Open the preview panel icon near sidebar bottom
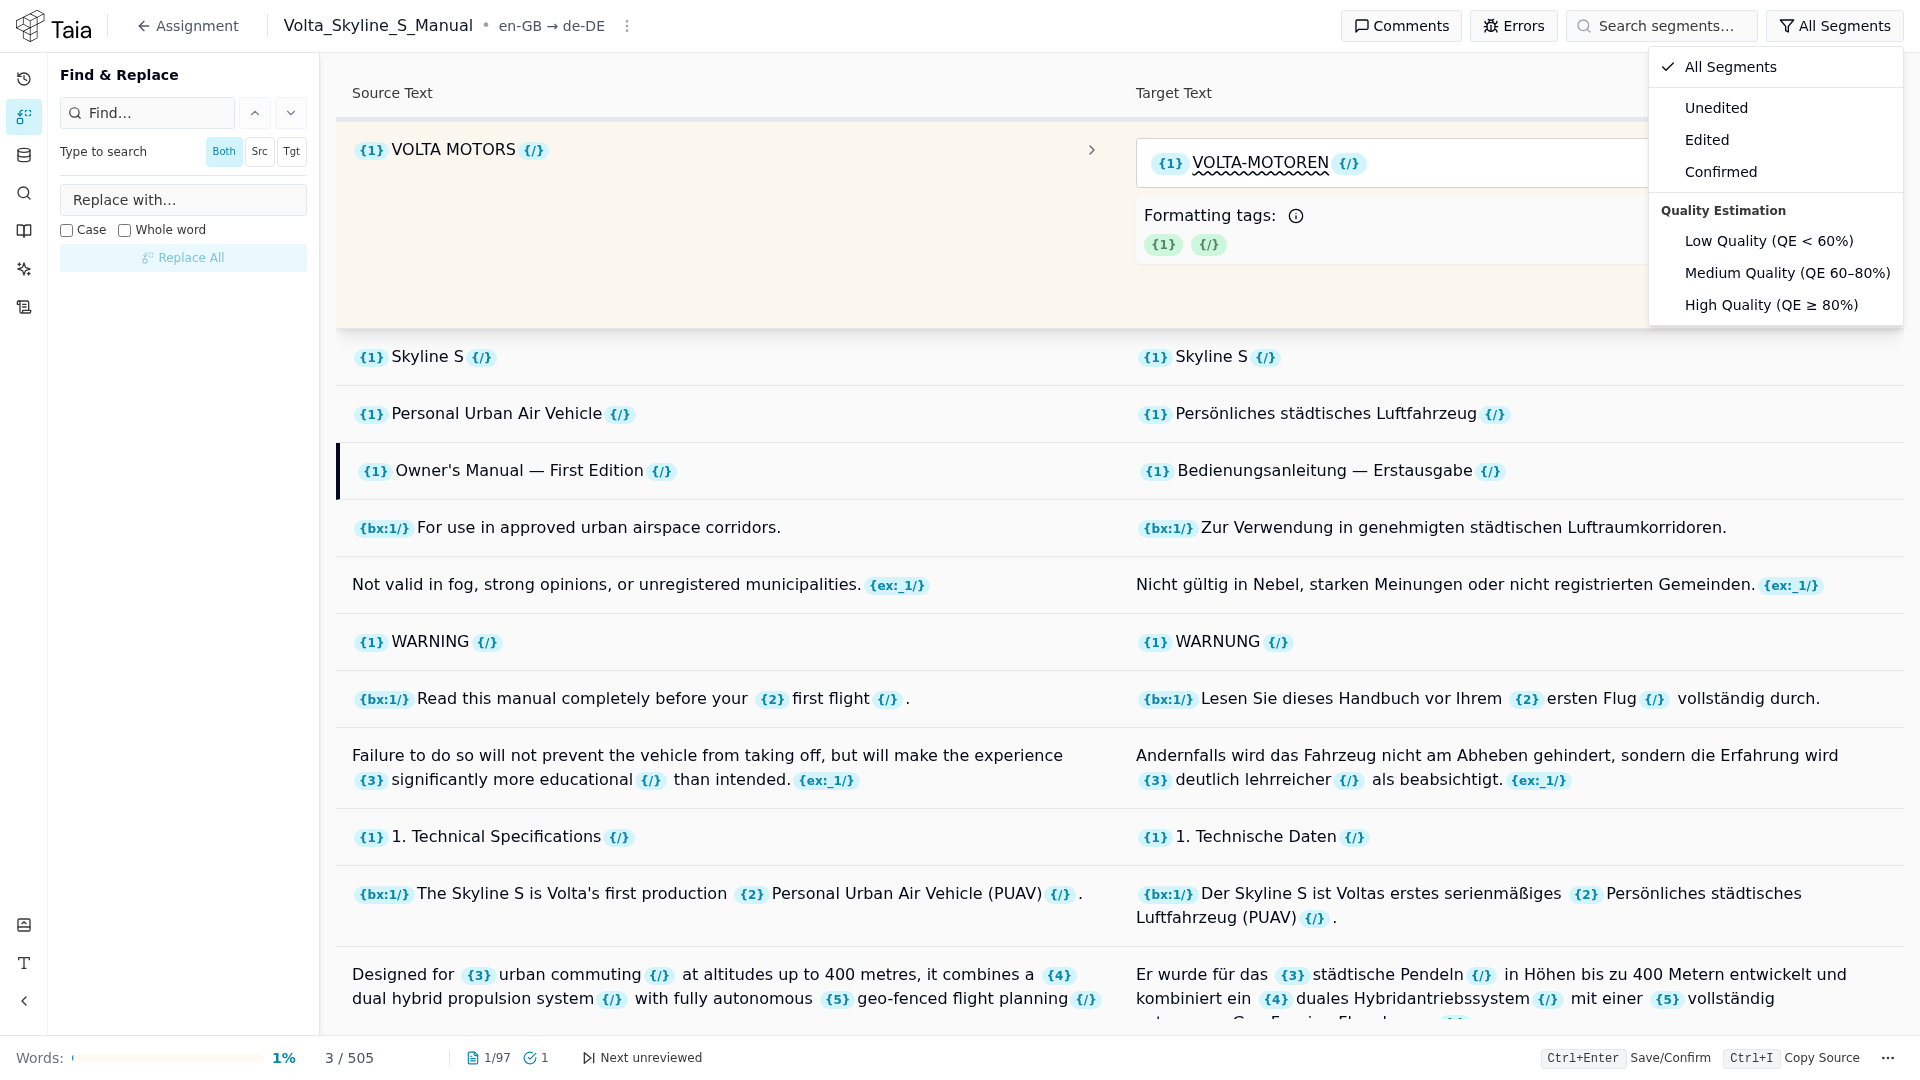Image resolution: width=1920 pixels, height=1080 pixels. point(24,925)
